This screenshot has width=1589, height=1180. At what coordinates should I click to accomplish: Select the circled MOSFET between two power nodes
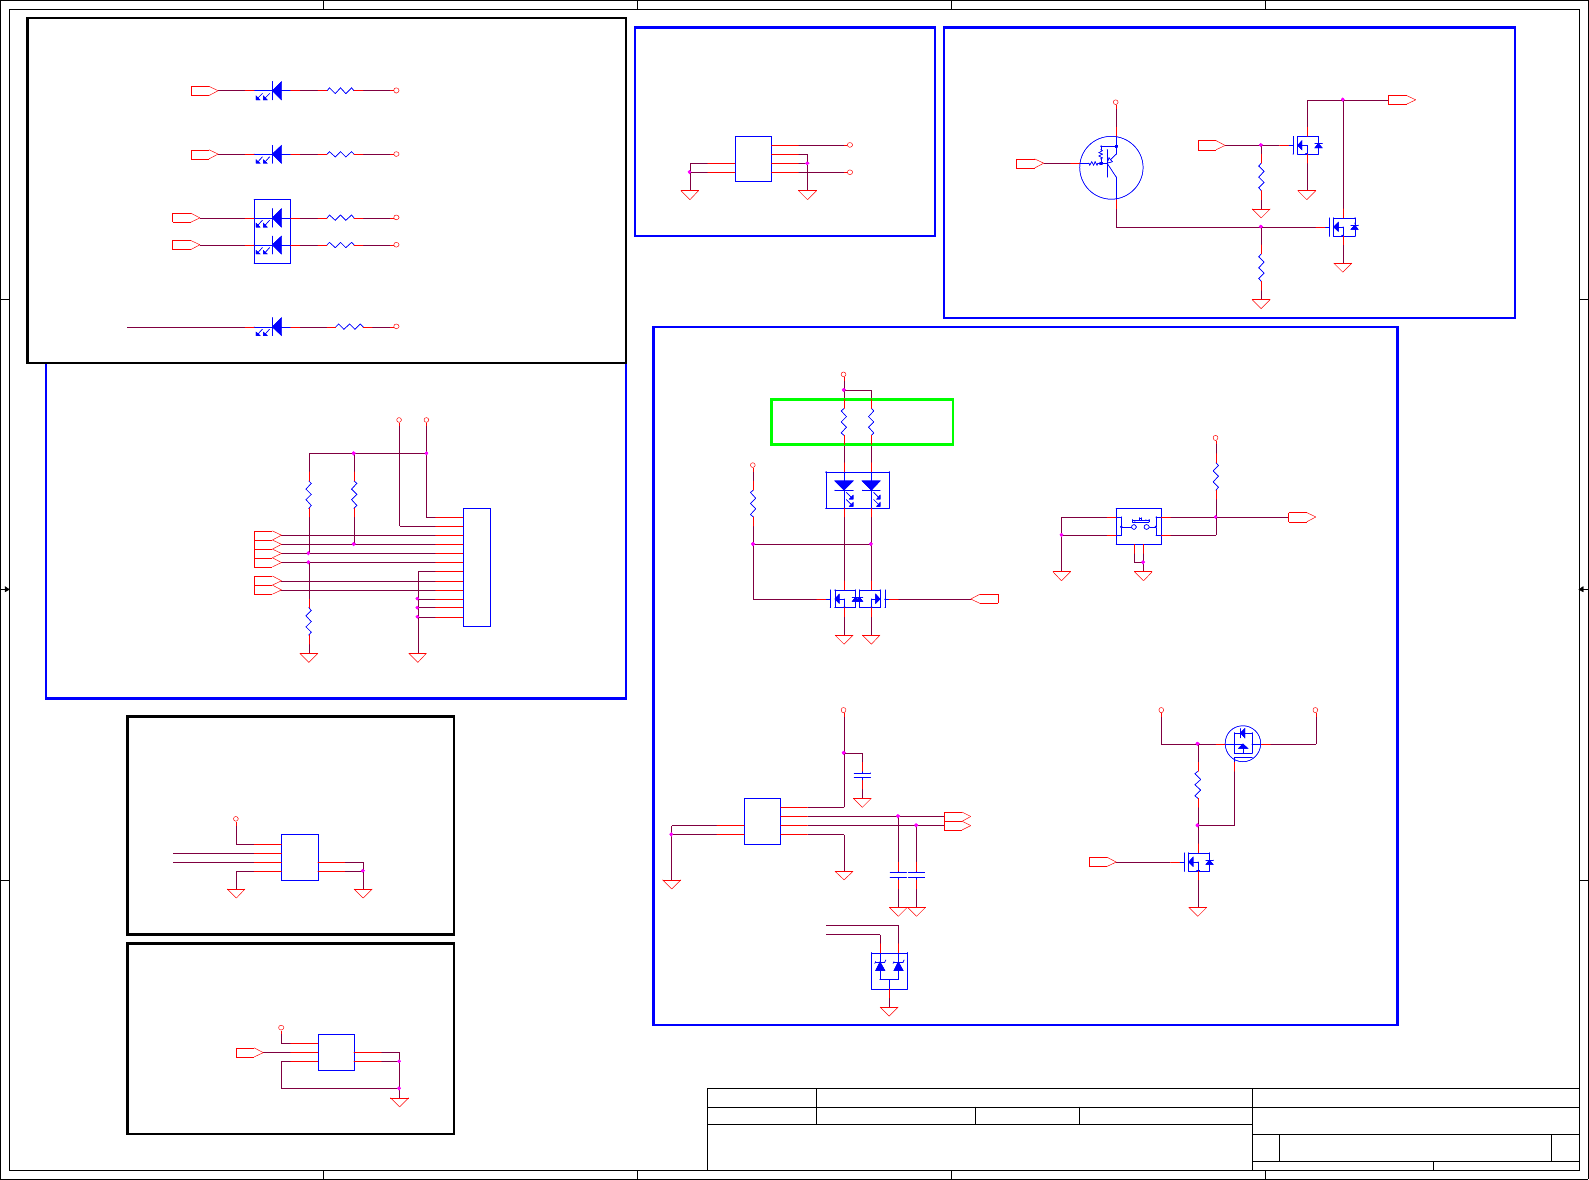point(1243,743)
